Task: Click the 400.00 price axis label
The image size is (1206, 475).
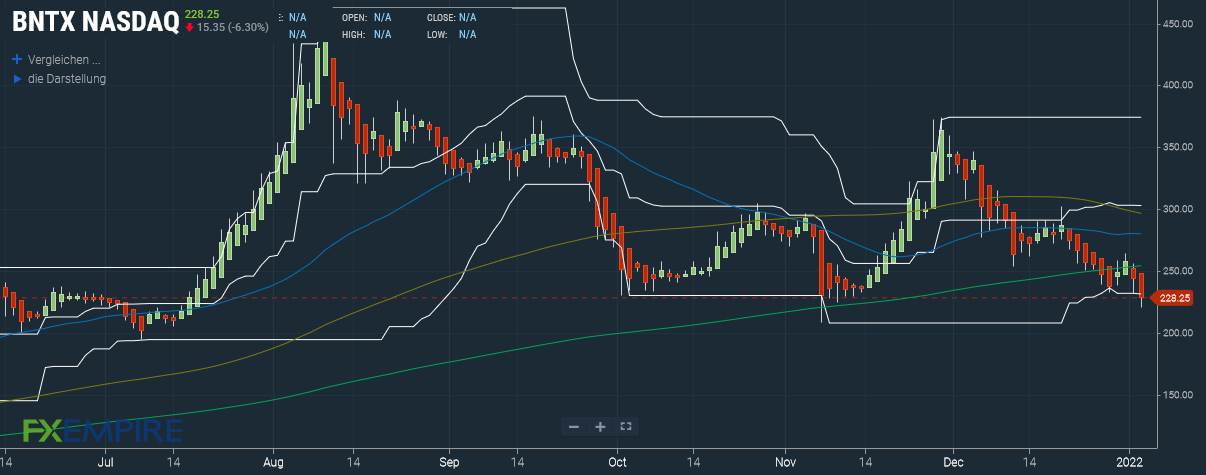Action: click(x=1179, y=85)
